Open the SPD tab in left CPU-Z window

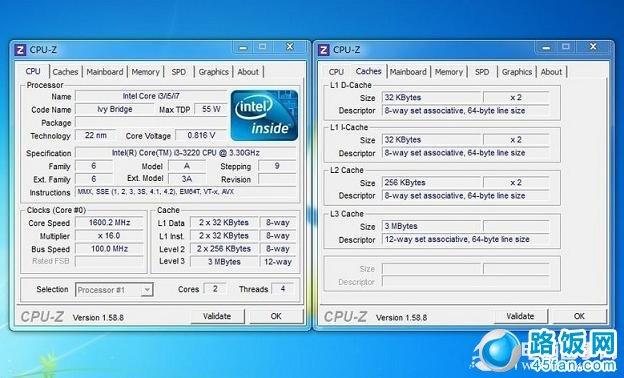(179, 72)
